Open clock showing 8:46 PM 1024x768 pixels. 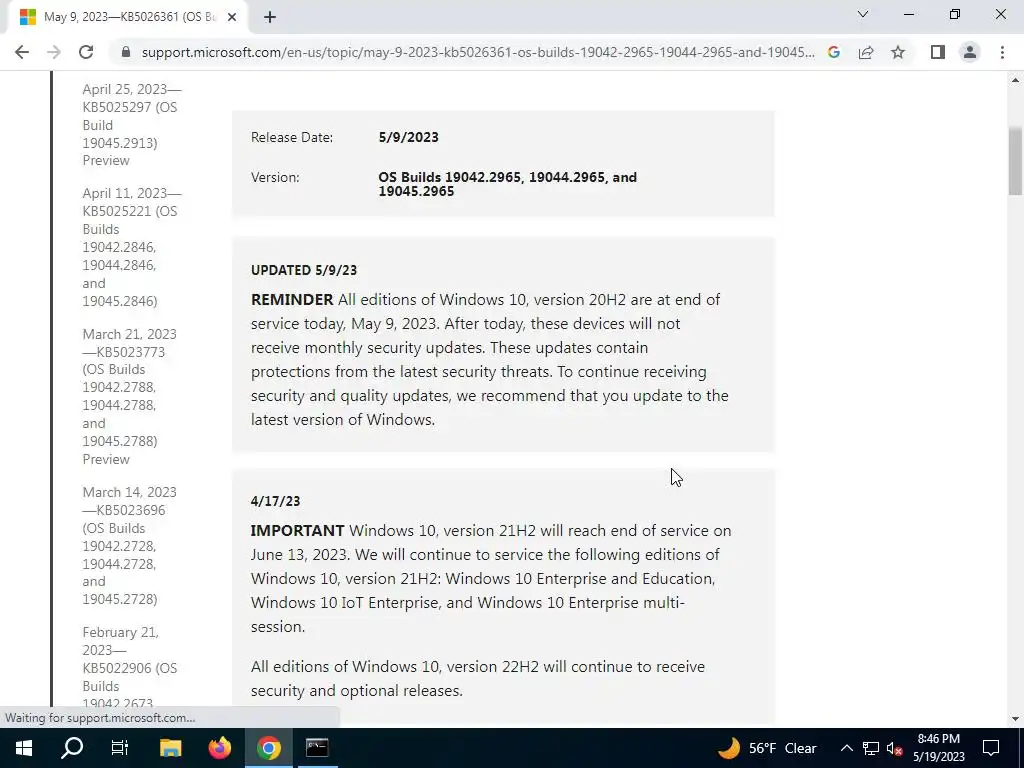(x=938, y=748)
